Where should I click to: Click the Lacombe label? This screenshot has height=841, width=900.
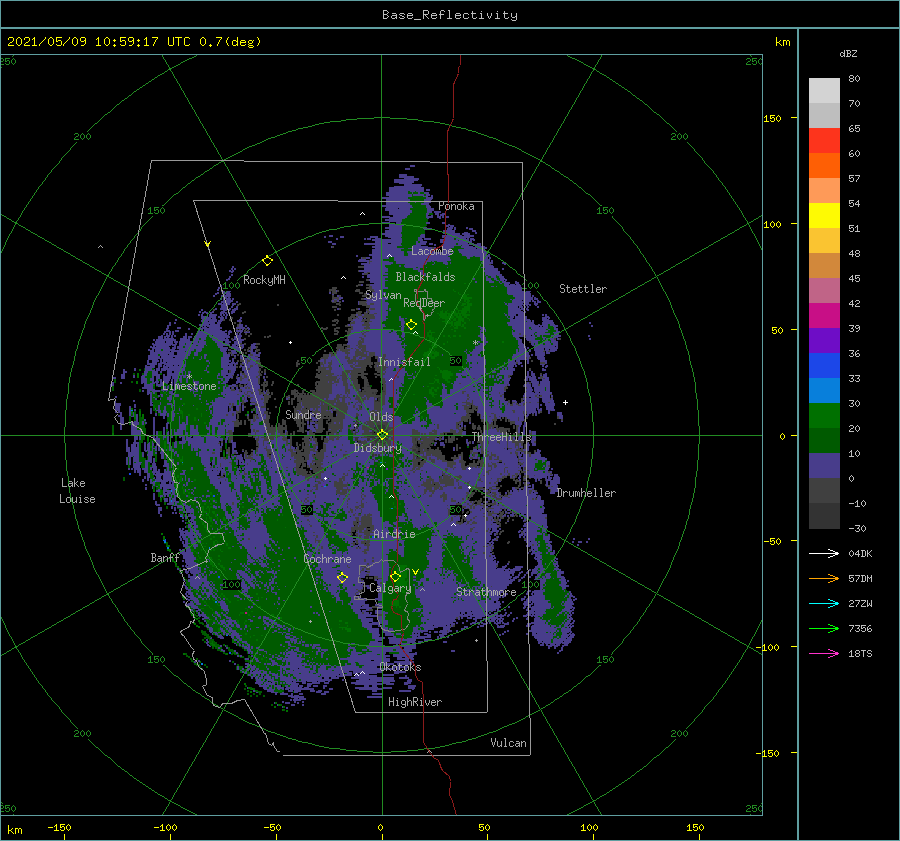click(x=432, y=251)
